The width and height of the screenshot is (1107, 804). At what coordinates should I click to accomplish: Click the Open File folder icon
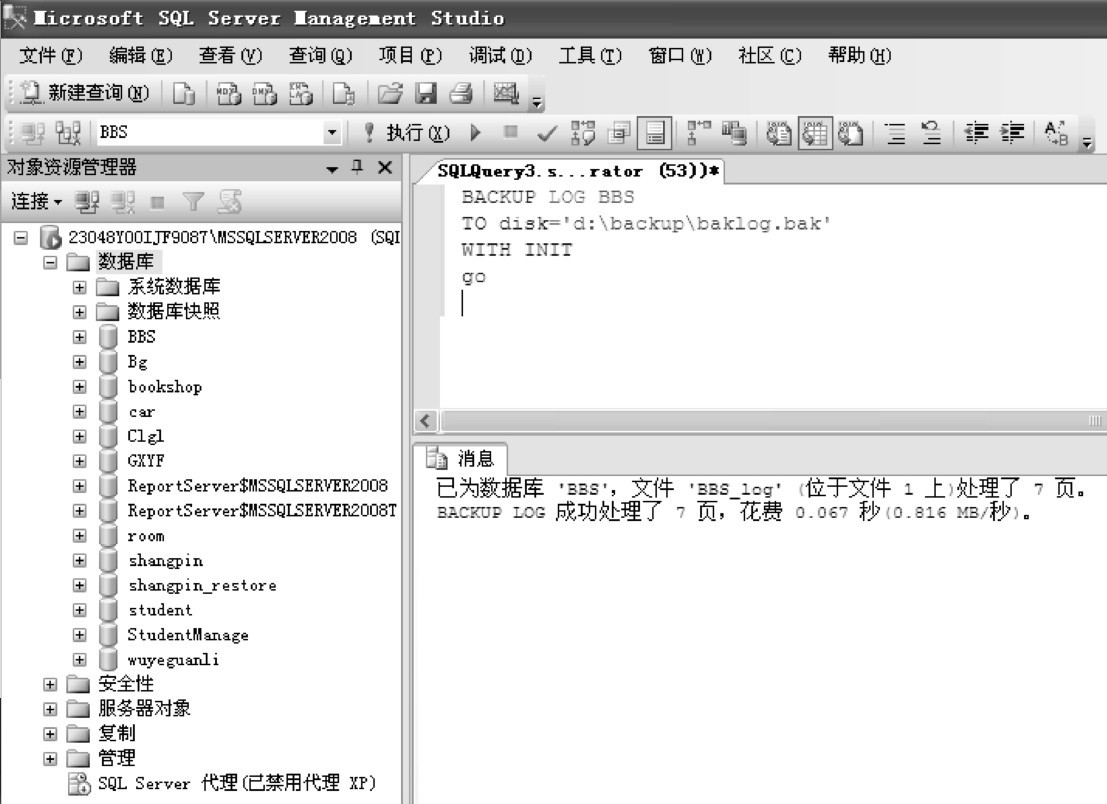click(x=390, y=93)
